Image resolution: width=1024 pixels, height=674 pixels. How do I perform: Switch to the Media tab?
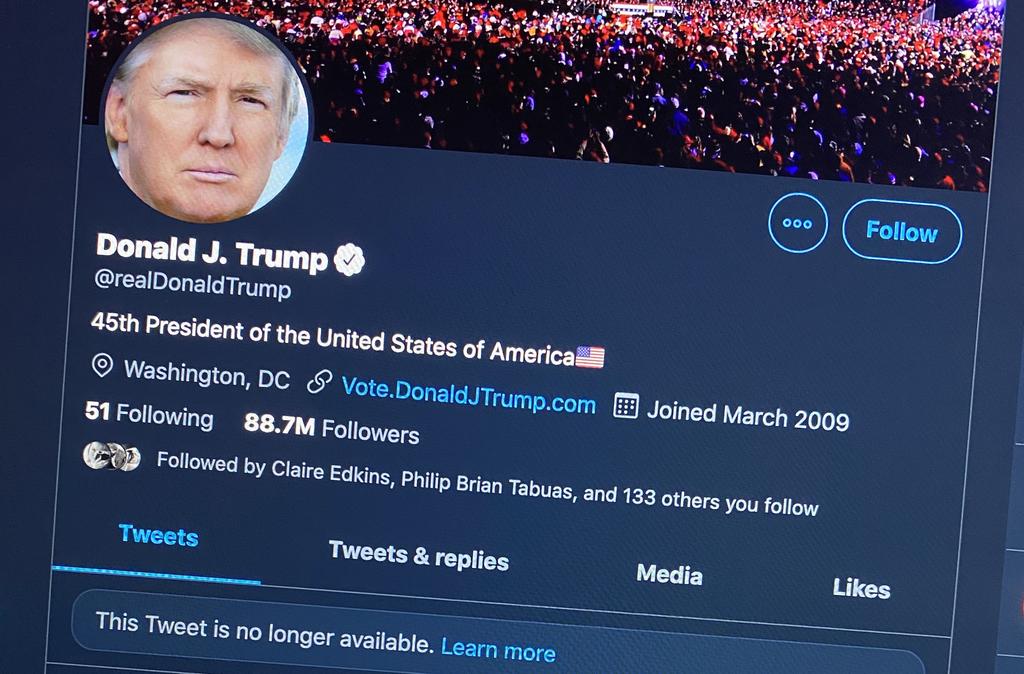pos(669,574)
